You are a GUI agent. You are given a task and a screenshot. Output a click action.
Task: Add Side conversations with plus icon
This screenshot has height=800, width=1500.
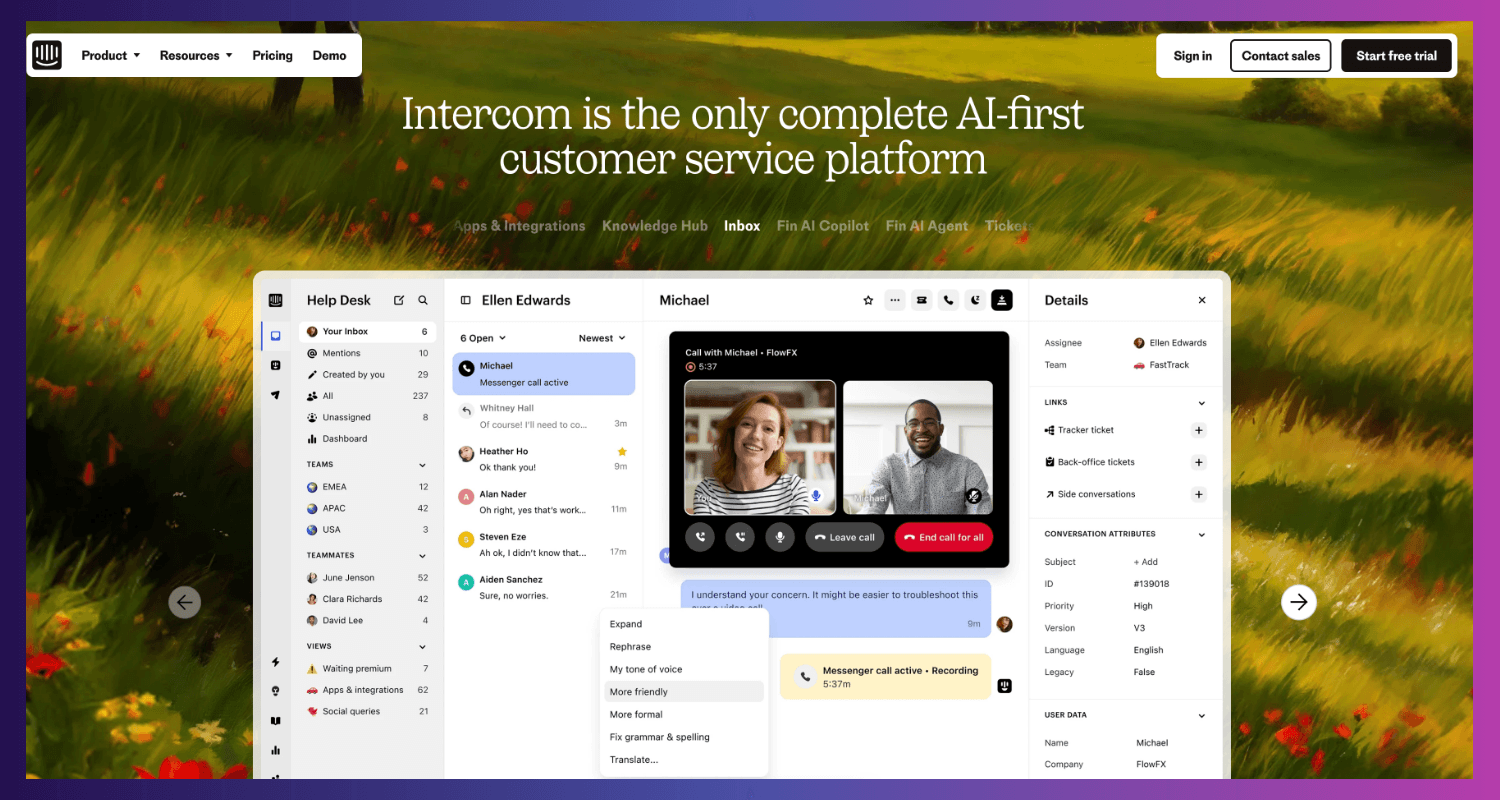point(1199,494)
